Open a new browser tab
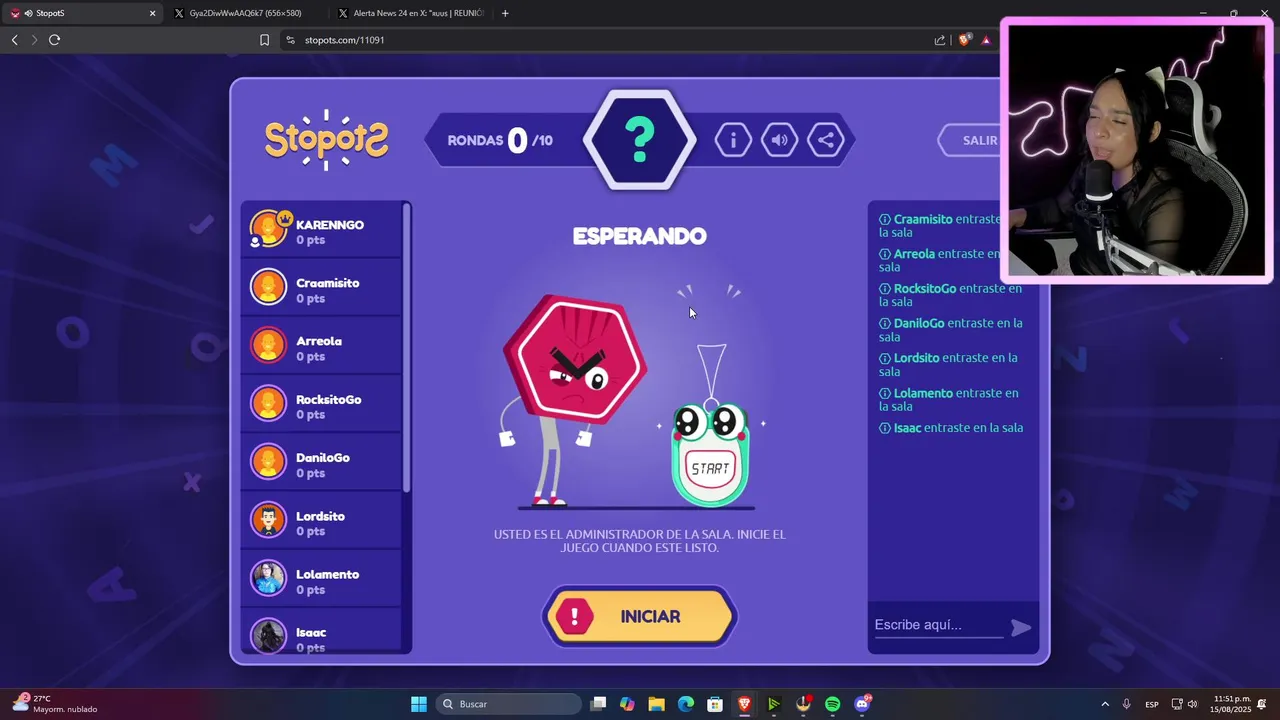 (x=505, y=13)
